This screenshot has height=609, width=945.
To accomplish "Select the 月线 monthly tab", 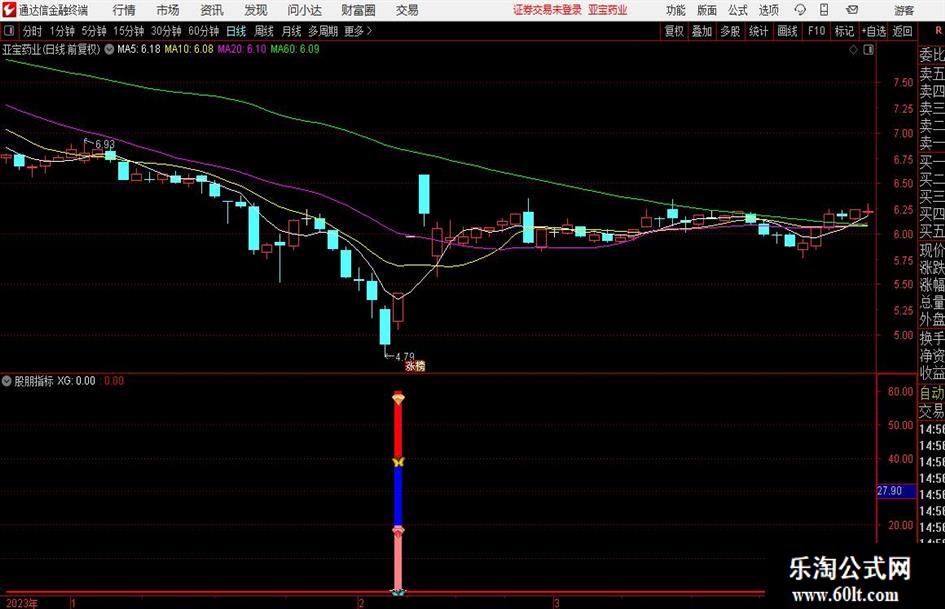I will coord(292,31).
